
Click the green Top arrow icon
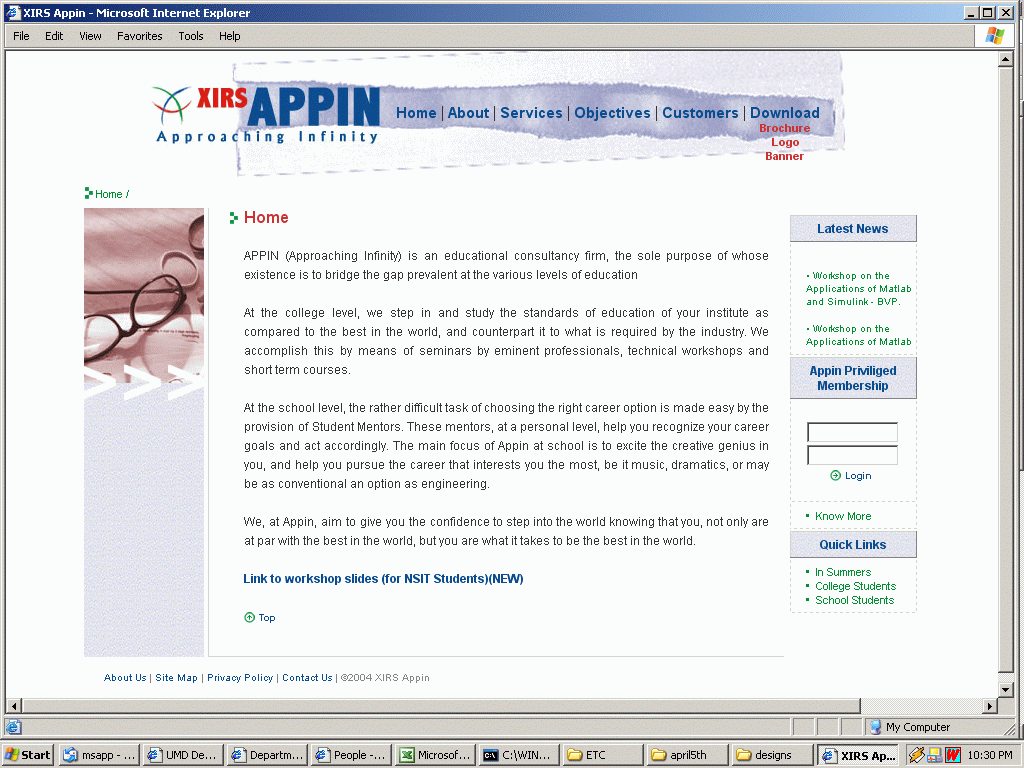(x=249, y=617)
